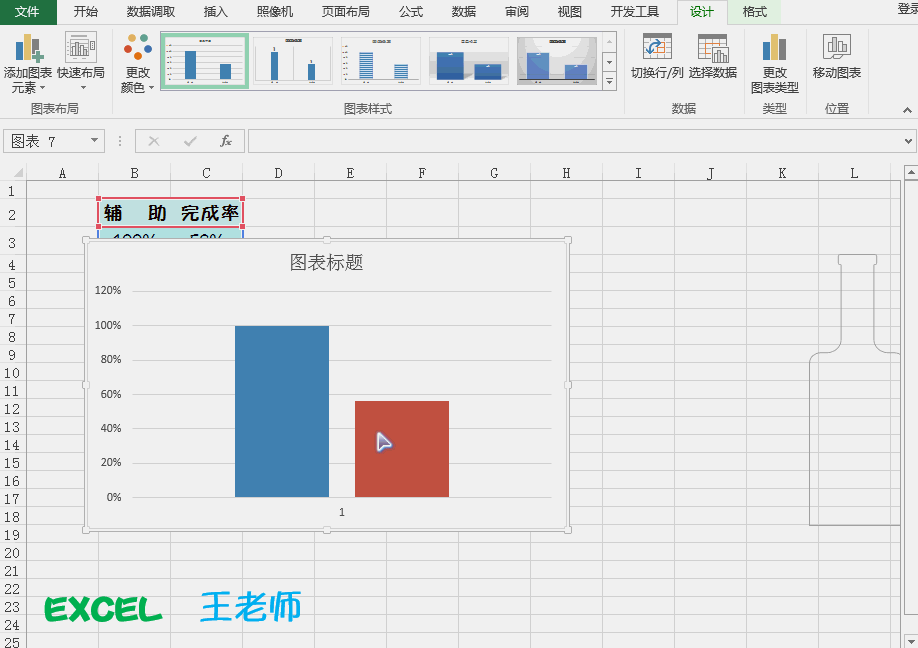This screenshot has height=648, width=918.
Task: Open the Add Chart Element menu
Action: click(28, 63)
